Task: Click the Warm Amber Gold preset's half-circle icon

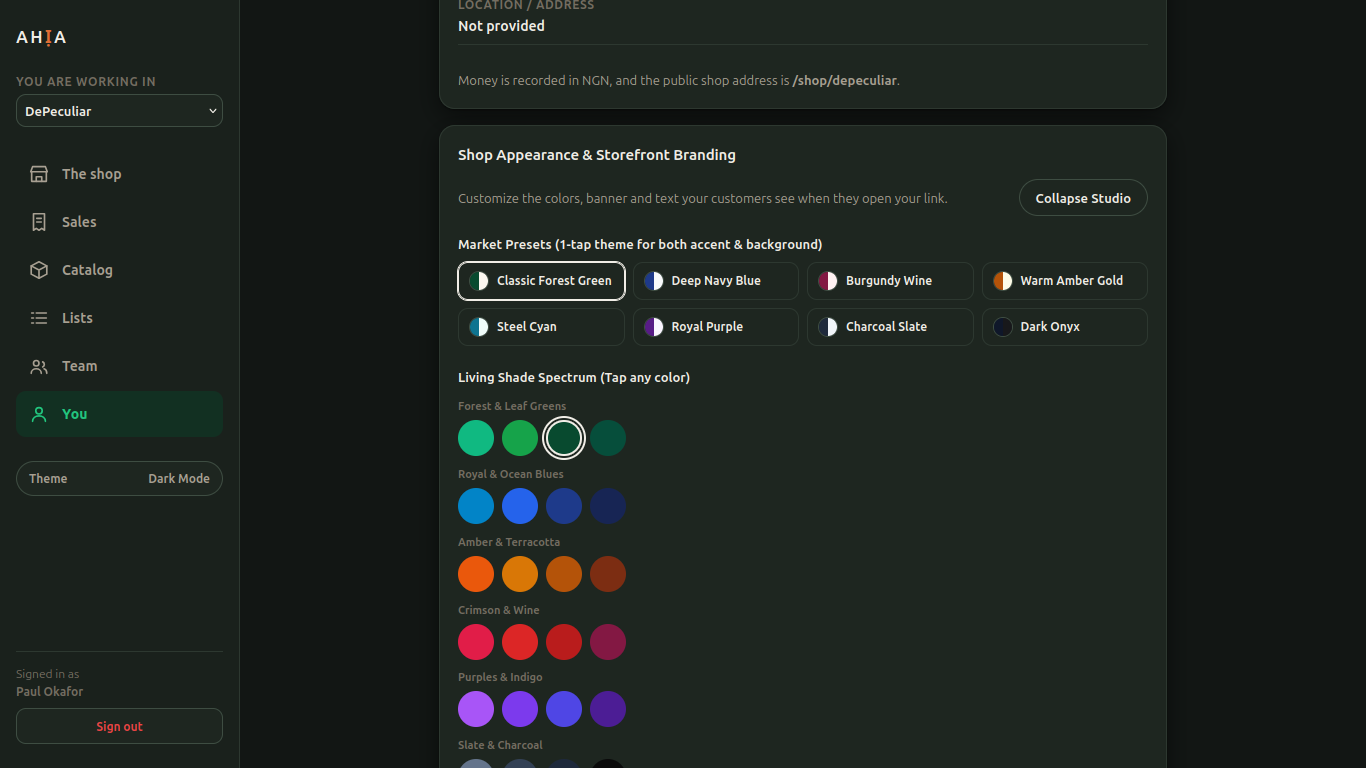Action: (x=1003, y=281)
